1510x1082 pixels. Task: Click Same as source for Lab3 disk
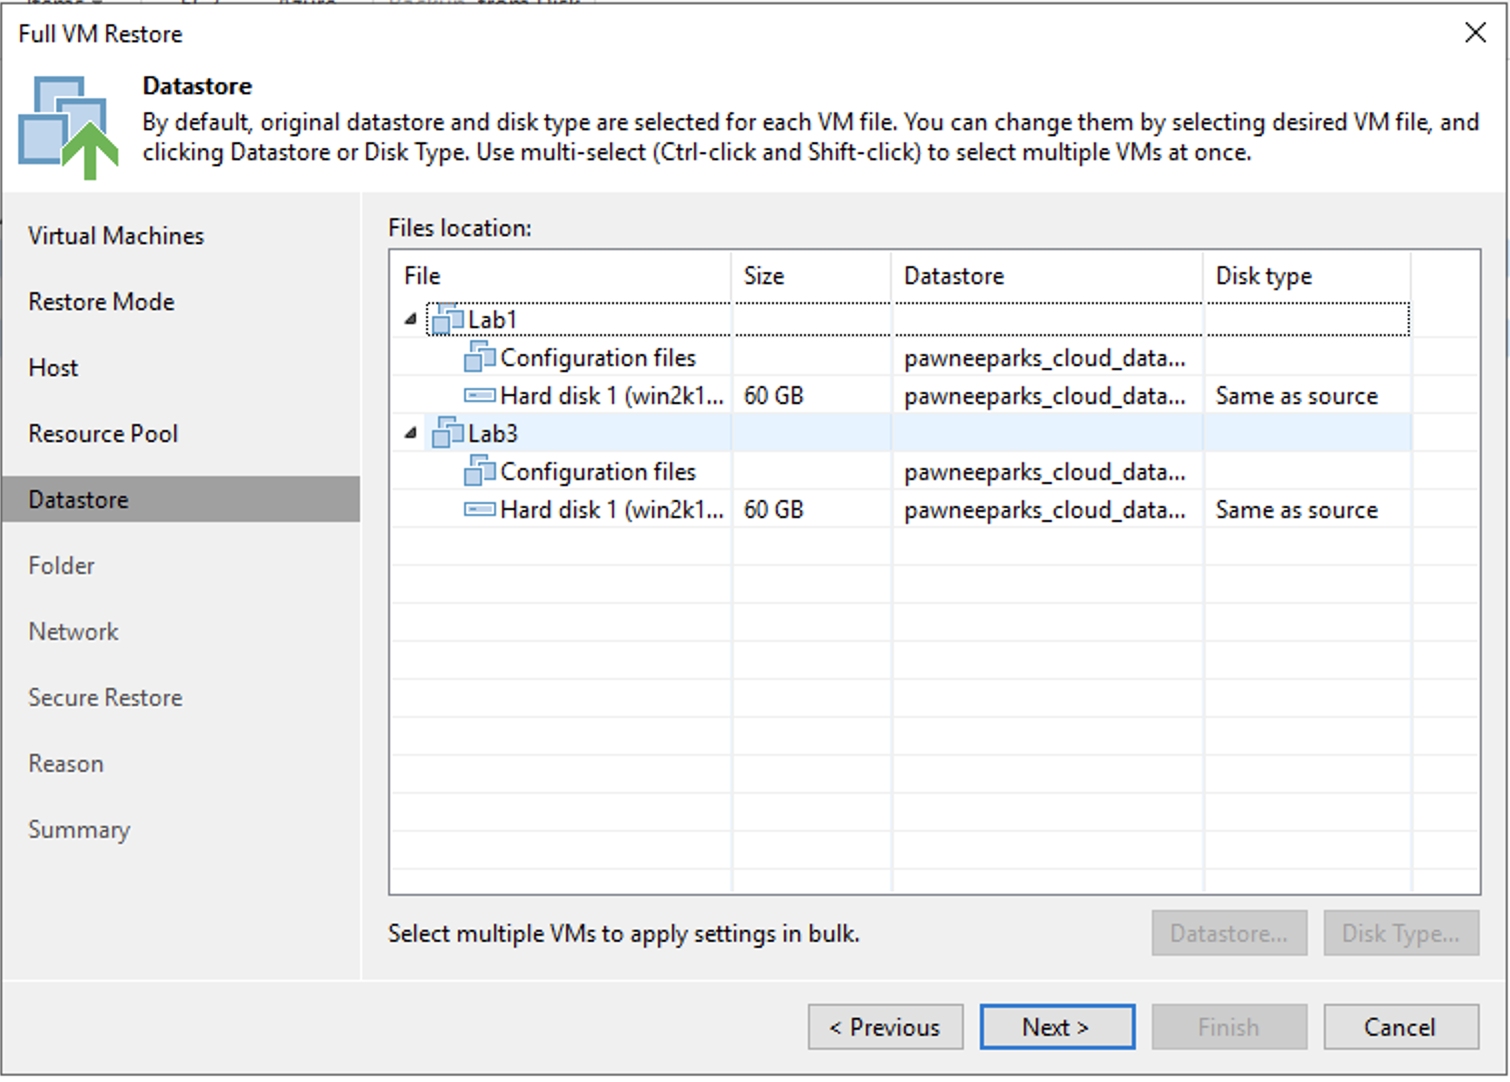(1297, 510)
